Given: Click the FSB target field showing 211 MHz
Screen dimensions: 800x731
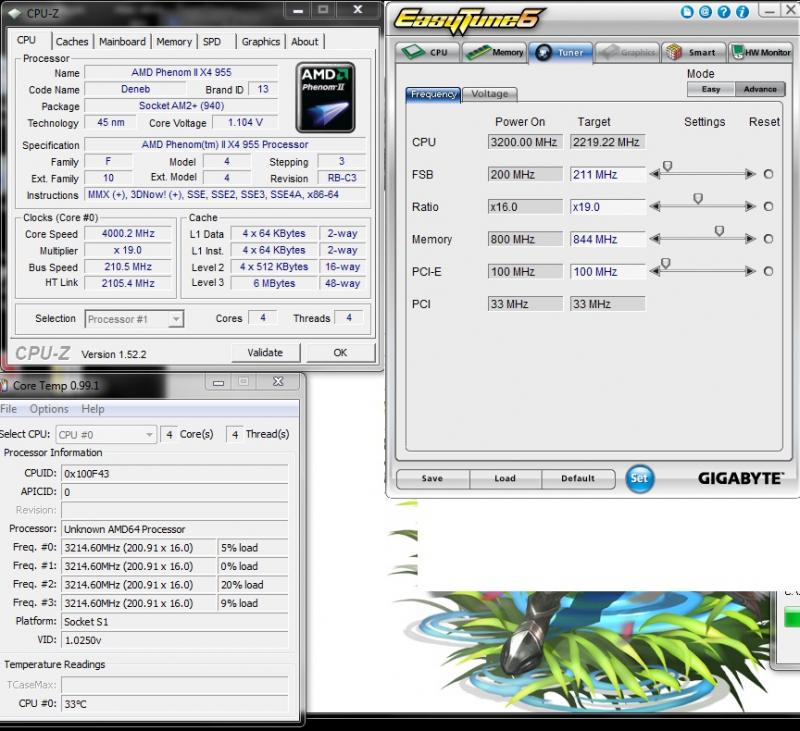Looking at the screenshot, I should tap(608, 174).
